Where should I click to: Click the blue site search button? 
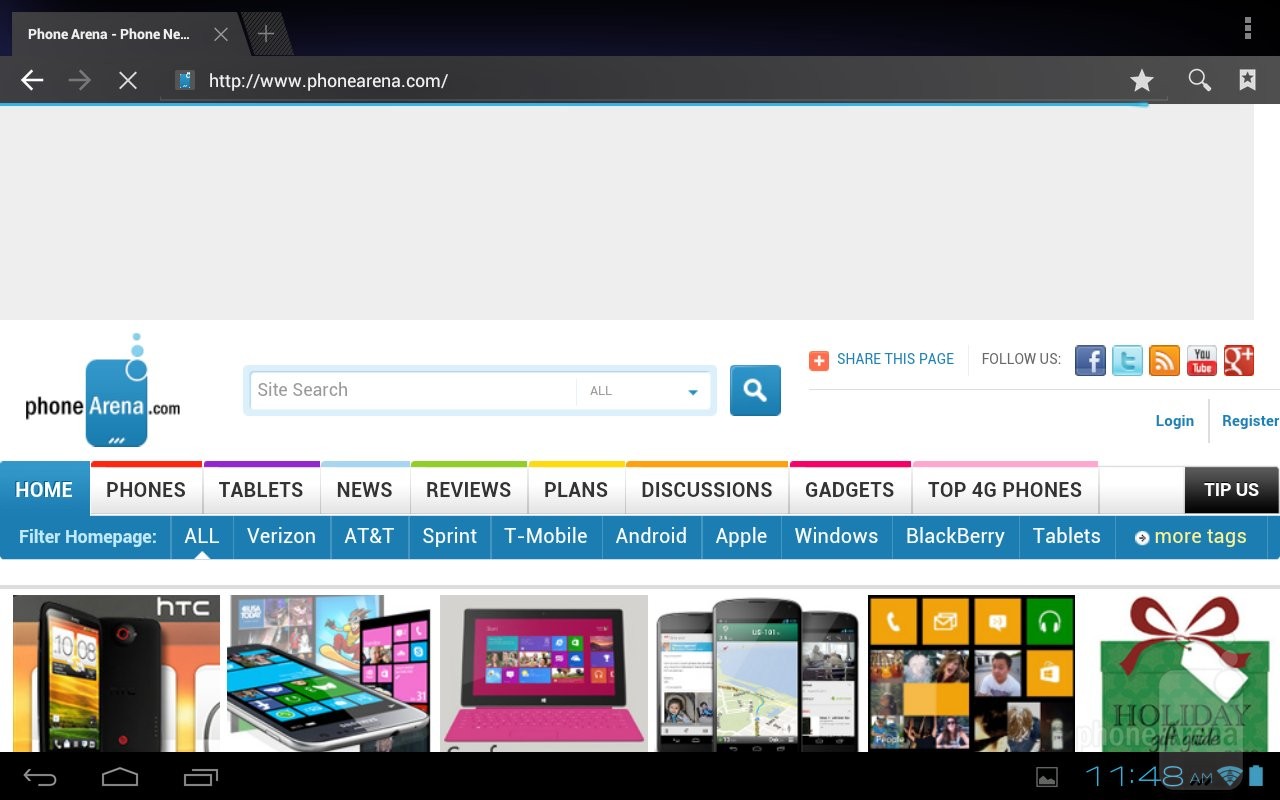coord(755,390)
